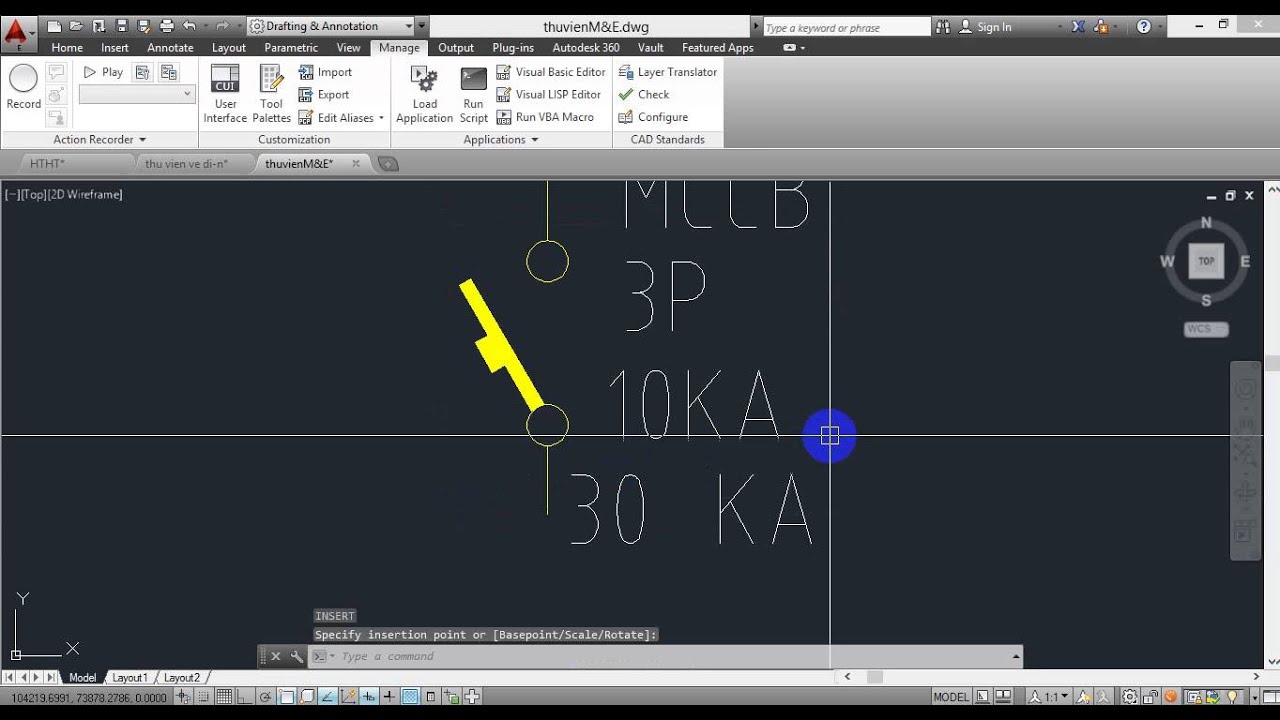Toggle Grid Display in status bar
The height and width of the screenshot is (720, 1280).
[224, 697]
